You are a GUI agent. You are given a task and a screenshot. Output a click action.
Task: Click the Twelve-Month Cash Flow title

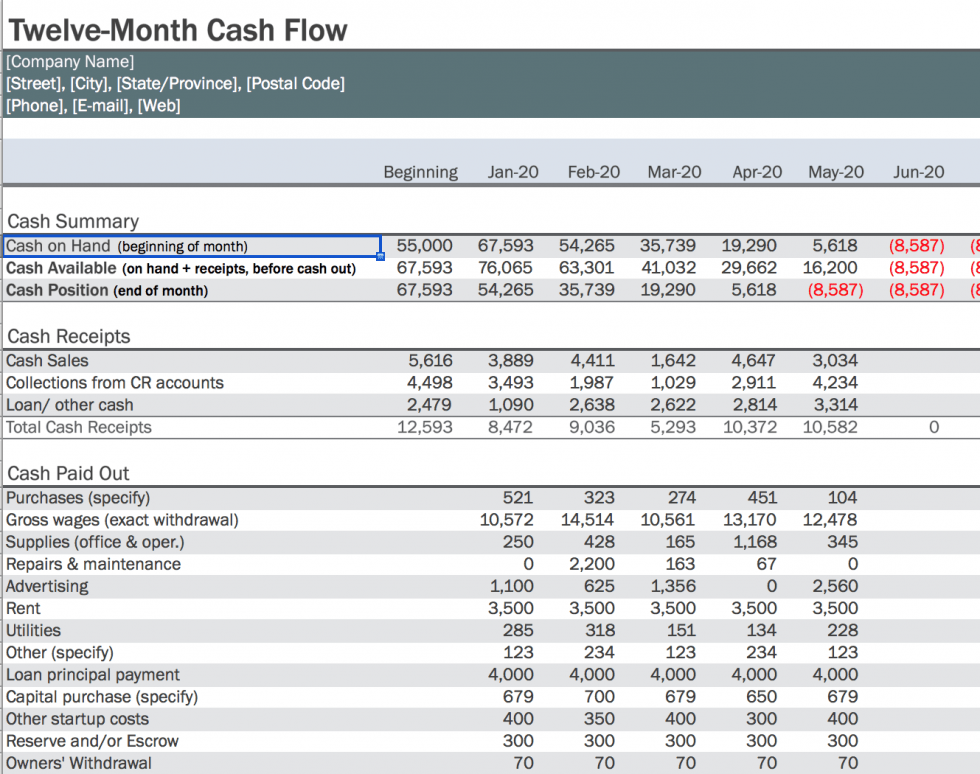(x=175, y=29)
